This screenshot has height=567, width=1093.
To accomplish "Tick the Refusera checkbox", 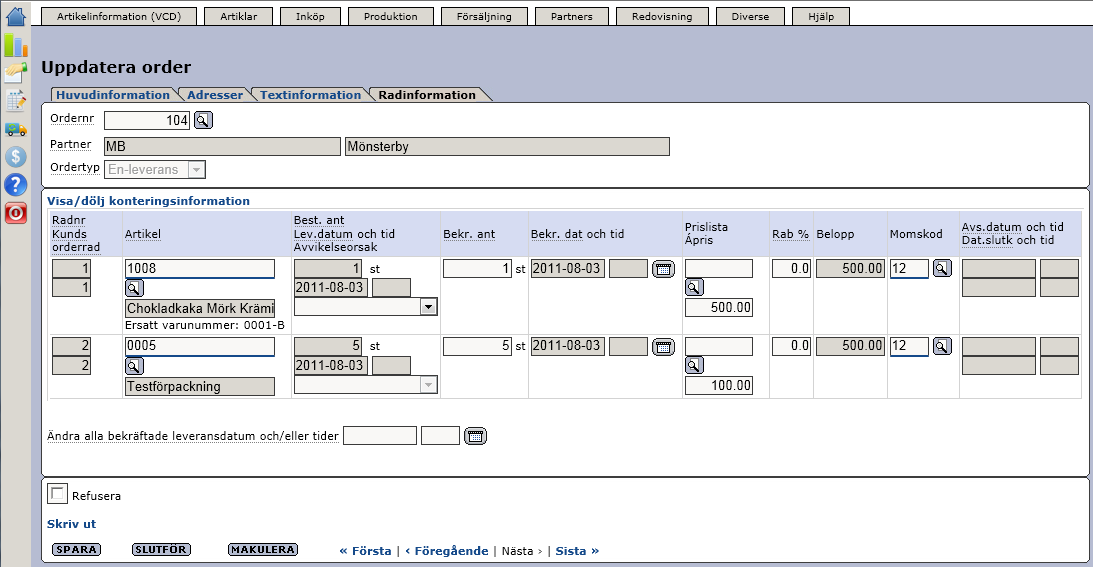I will tap(57, 494).
